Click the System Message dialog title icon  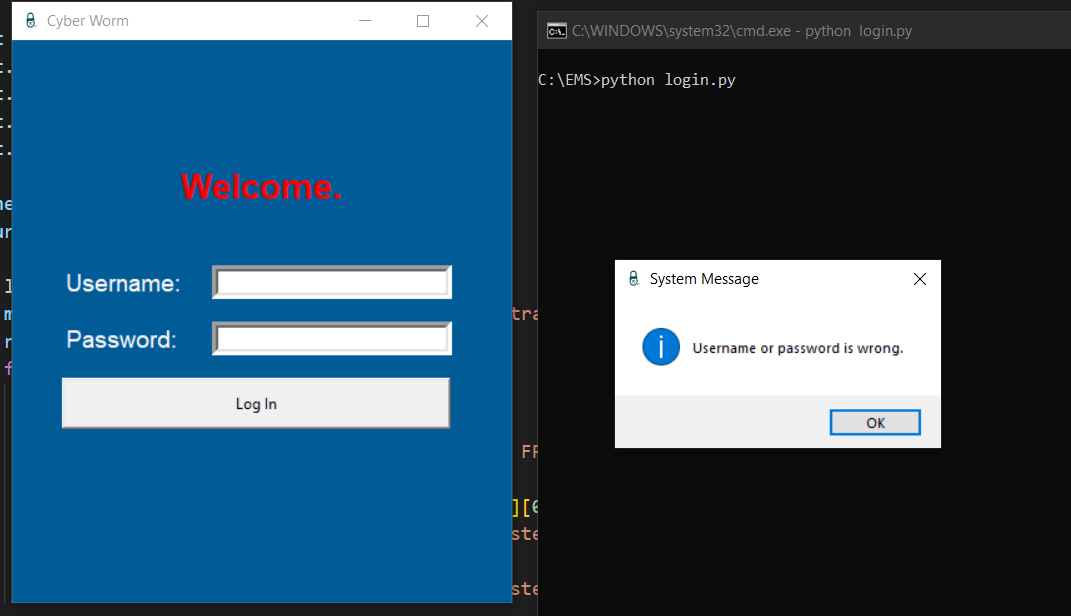coord(633,279)
